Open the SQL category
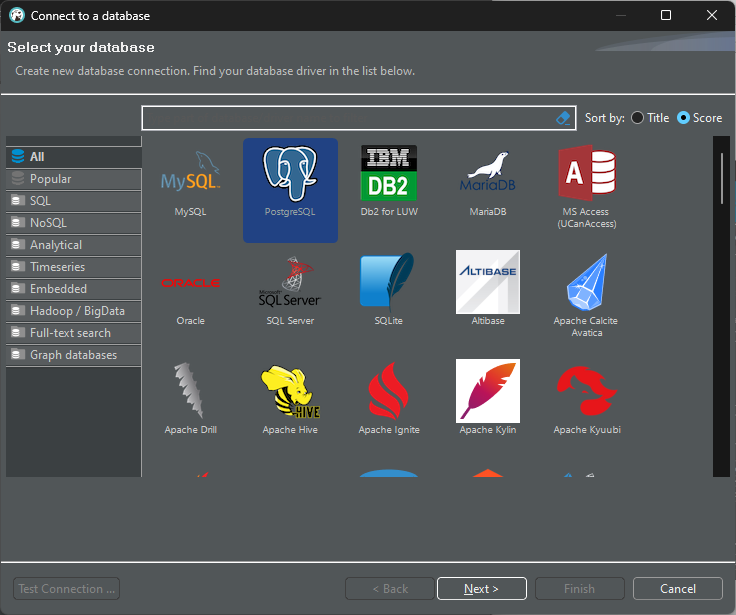Image resolution: width=736 pixels, height=615 pixels. 74,201
